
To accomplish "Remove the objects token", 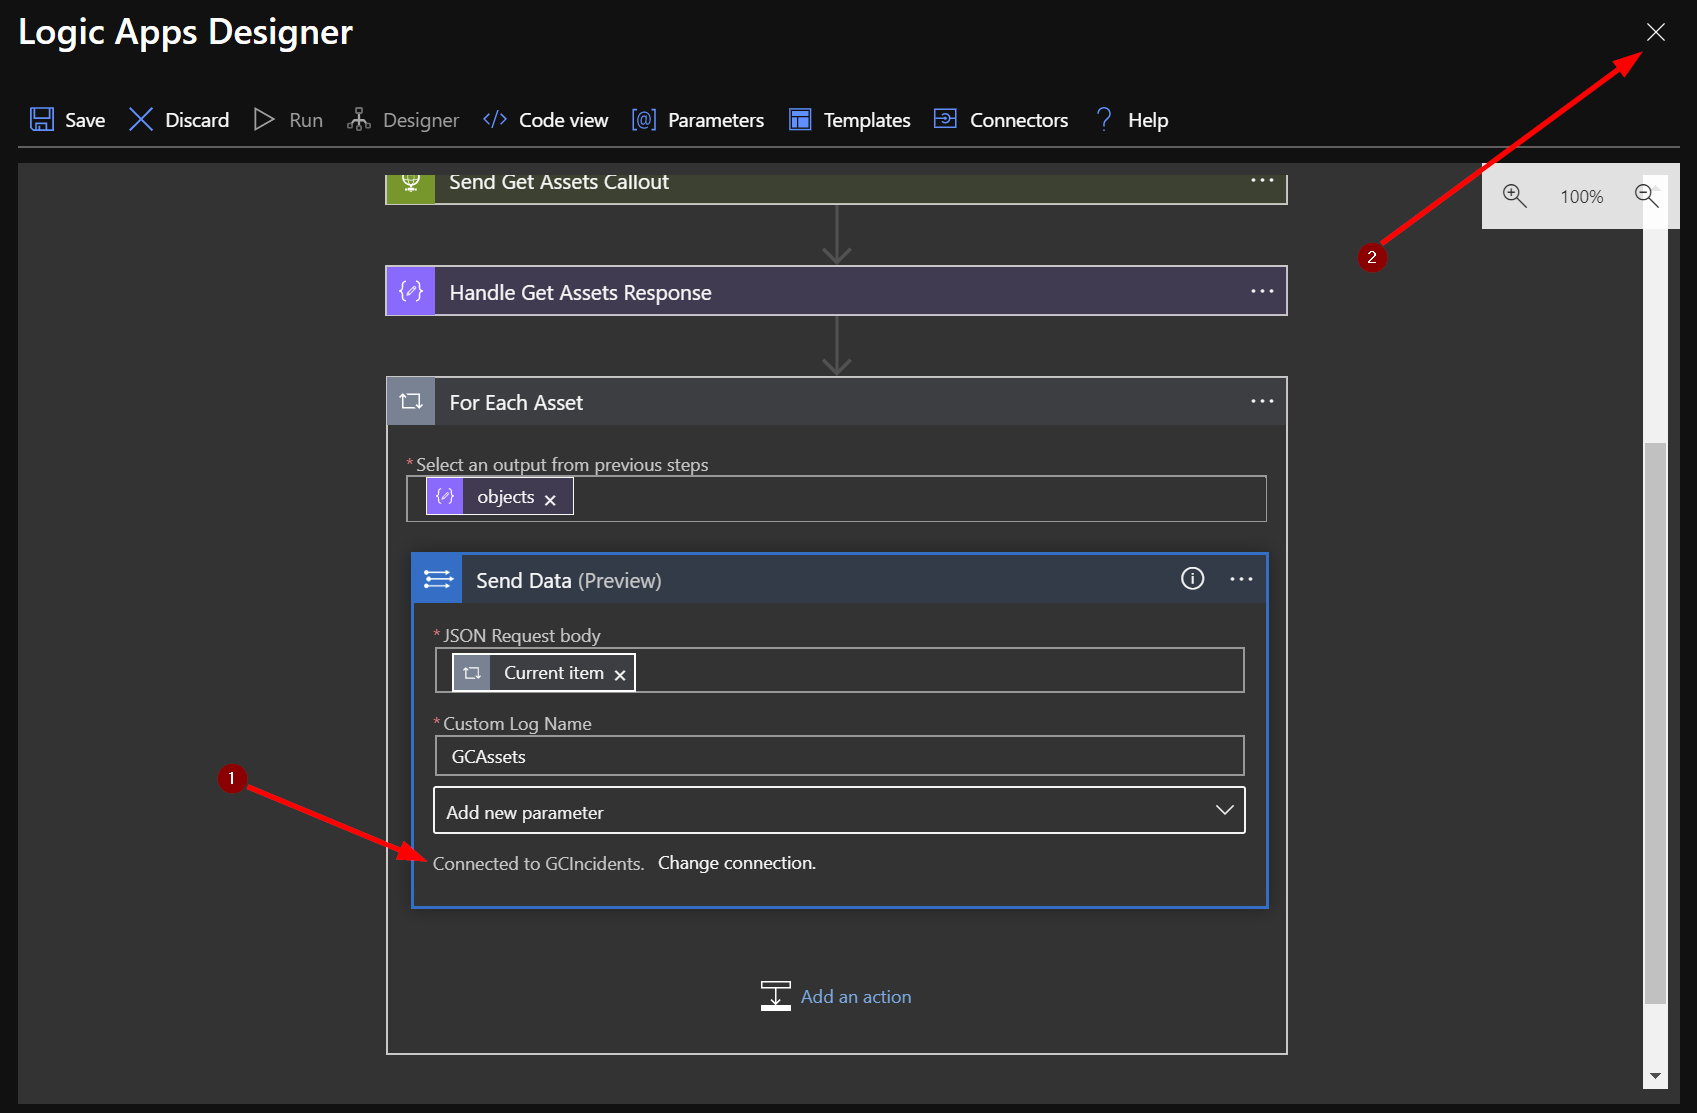I will click(x=550, y=499).
